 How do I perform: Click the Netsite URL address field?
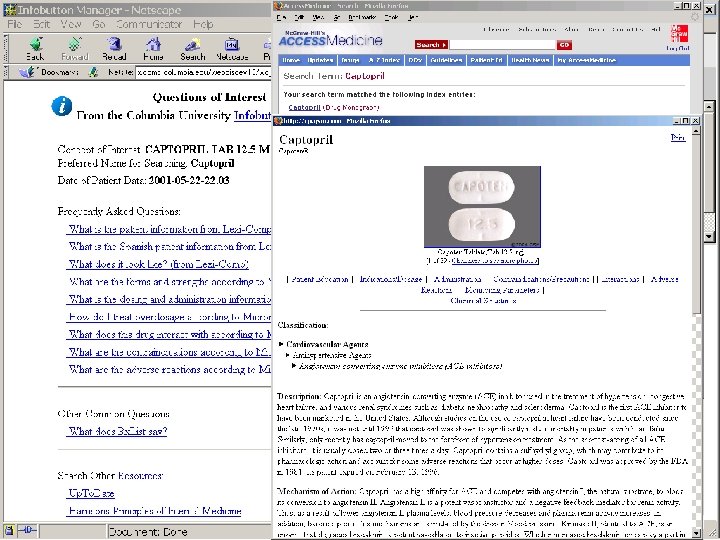pos(203,72)
